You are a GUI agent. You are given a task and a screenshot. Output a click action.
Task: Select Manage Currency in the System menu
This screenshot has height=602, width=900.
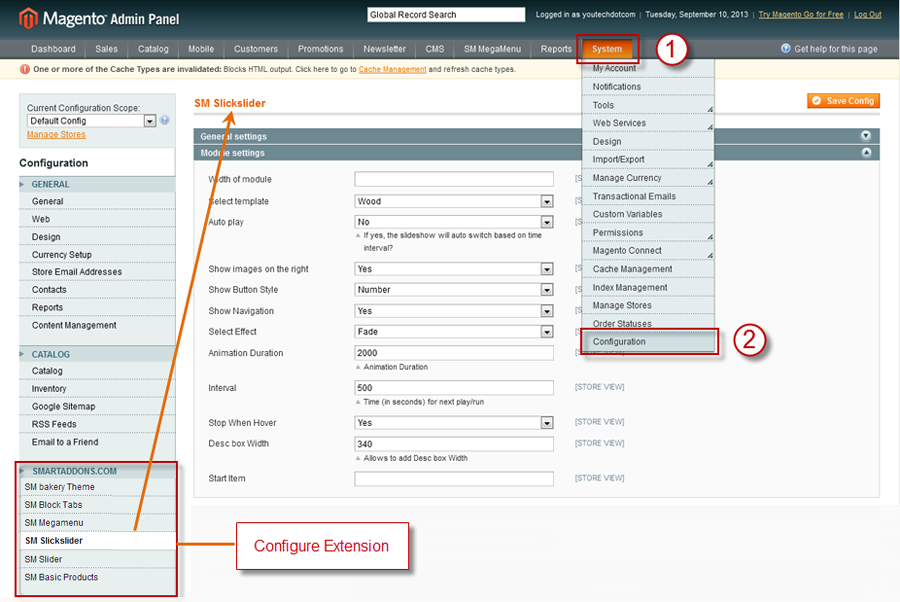coord(649,178)
